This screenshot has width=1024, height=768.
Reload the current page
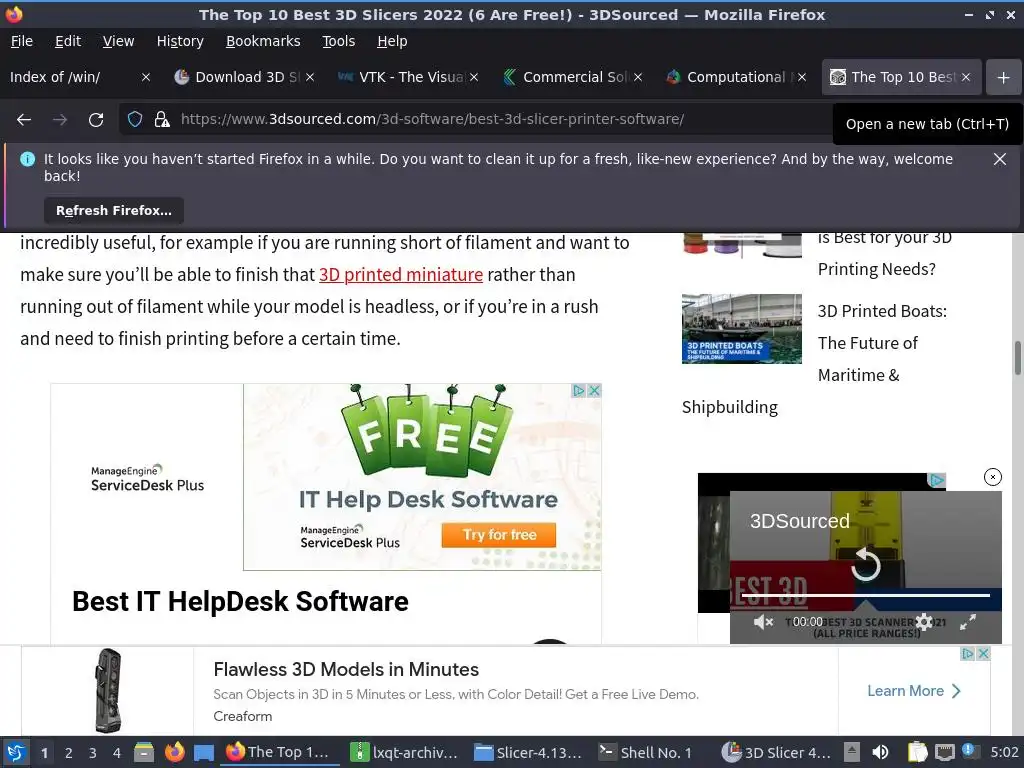(96, 120)
